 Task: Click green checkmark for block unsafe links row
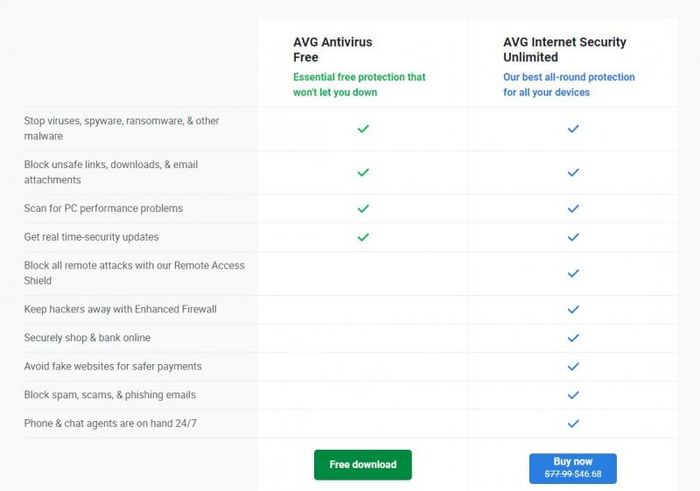[x=363, y=172]
